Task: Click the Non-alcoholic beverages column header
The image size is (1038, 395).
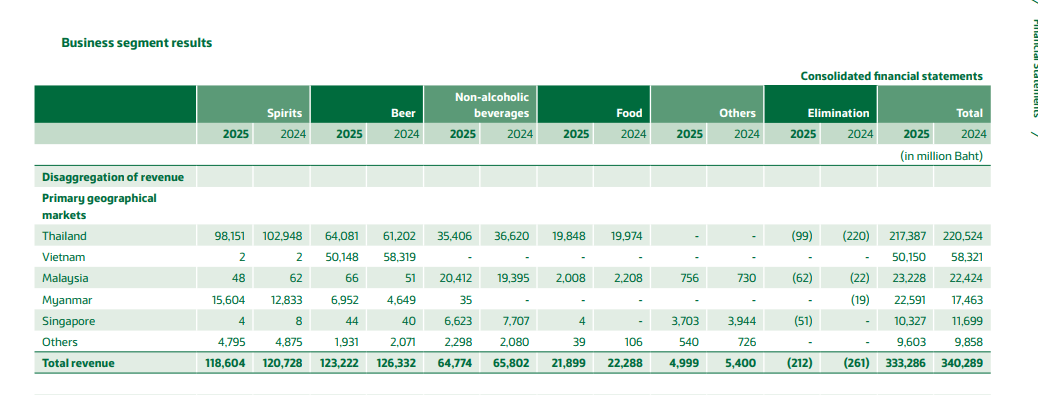Action: 501,105
